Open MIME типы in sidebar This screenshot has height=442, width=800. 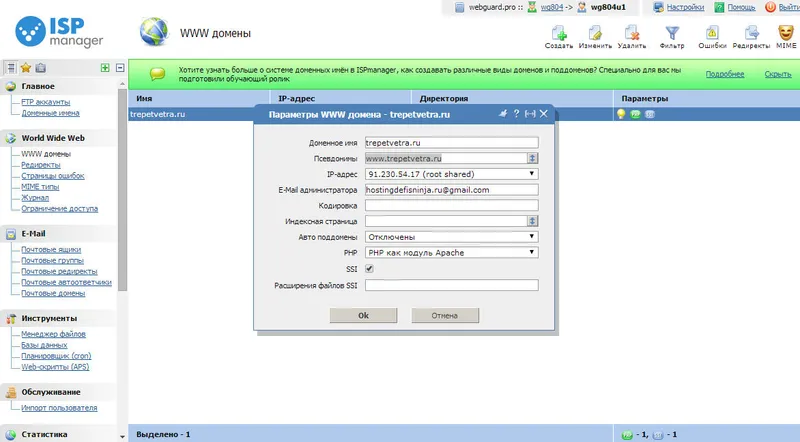[40, 187]
